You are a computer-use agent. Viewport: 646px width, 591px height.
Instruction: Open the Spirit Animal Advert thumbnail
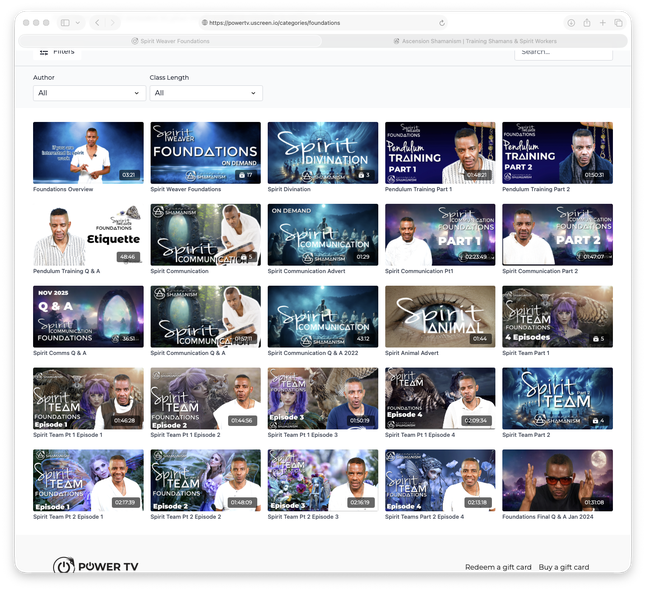[440, 317]
